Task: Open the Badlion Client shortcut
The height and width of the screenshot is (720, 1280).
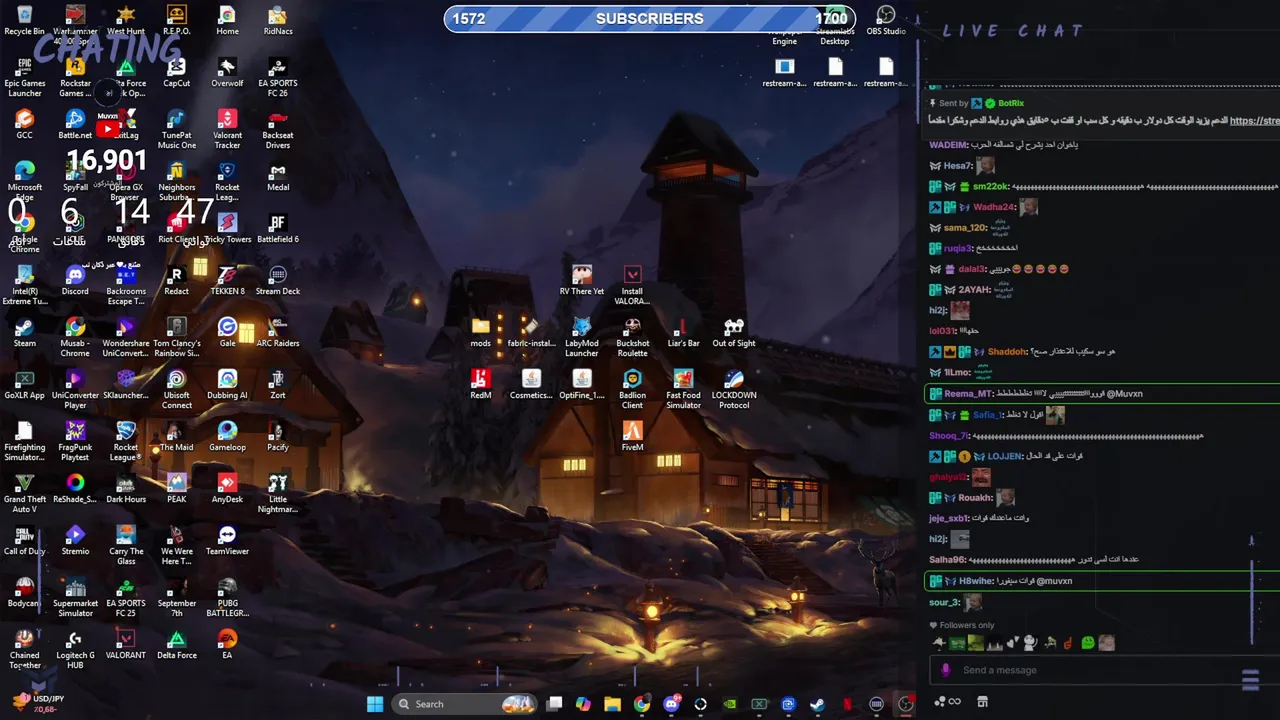Action: [632, 389]
